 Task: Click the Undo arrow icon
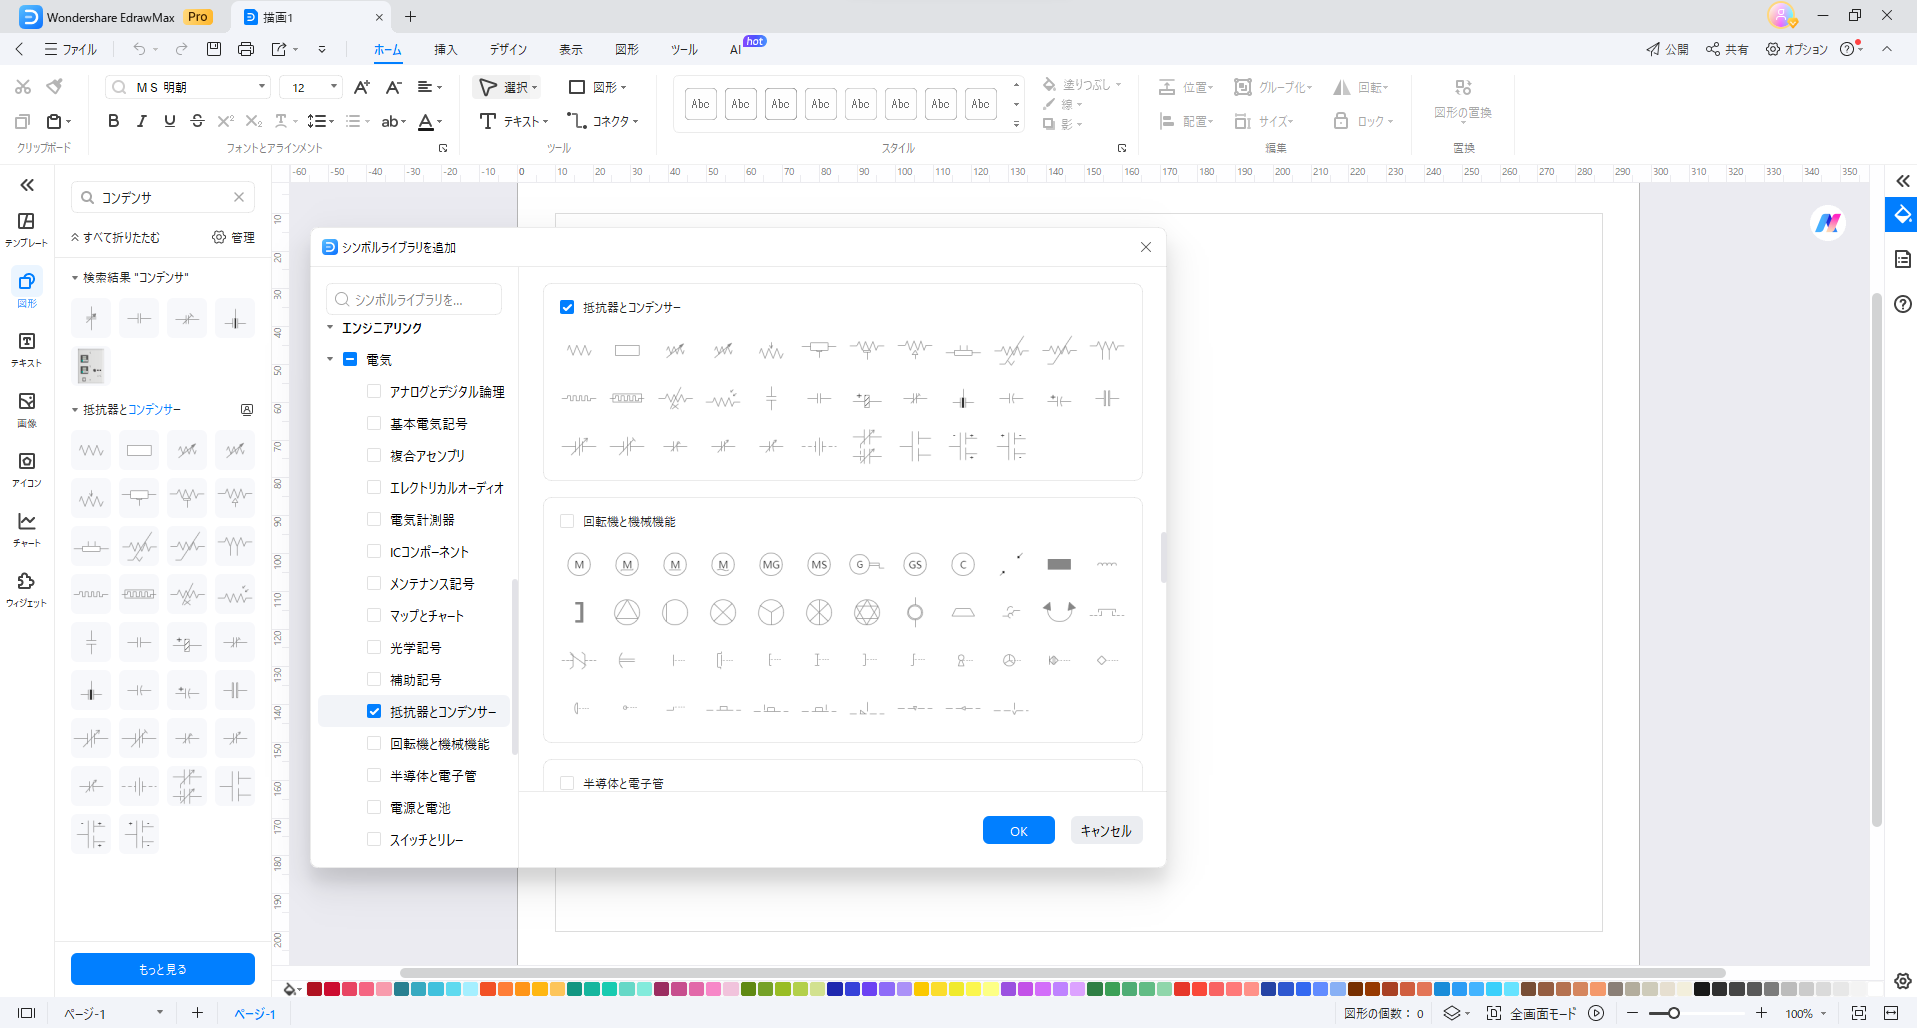(x=139, y=49)
